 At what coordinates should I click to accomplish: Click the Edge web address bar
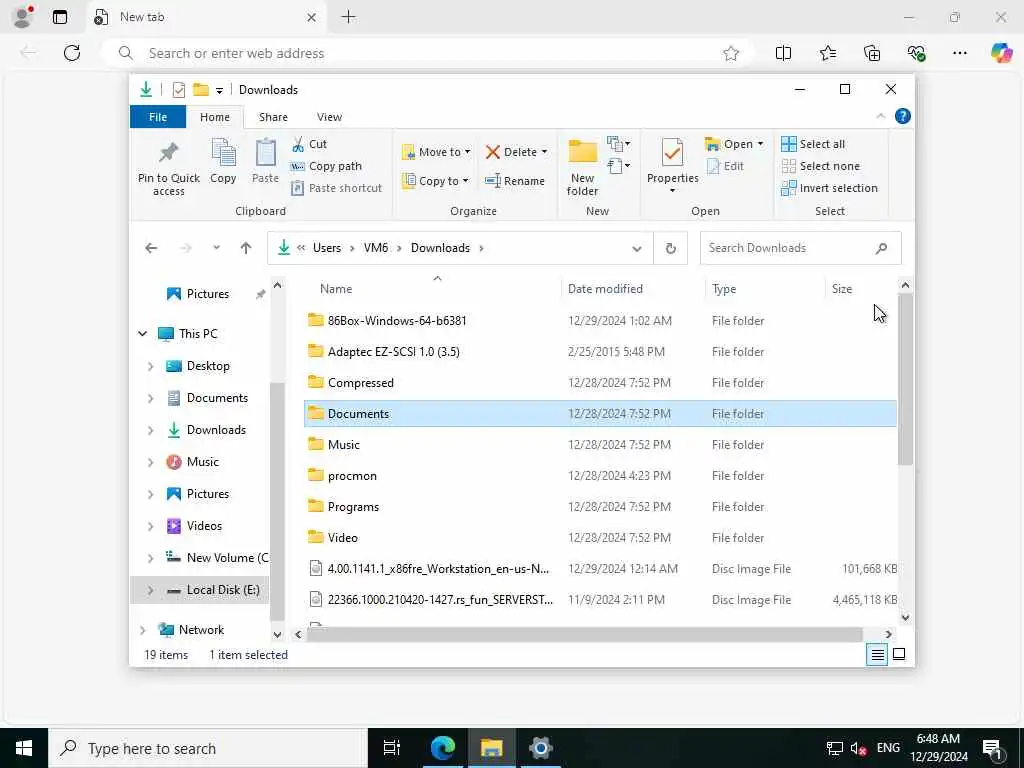tap(428, 54)
